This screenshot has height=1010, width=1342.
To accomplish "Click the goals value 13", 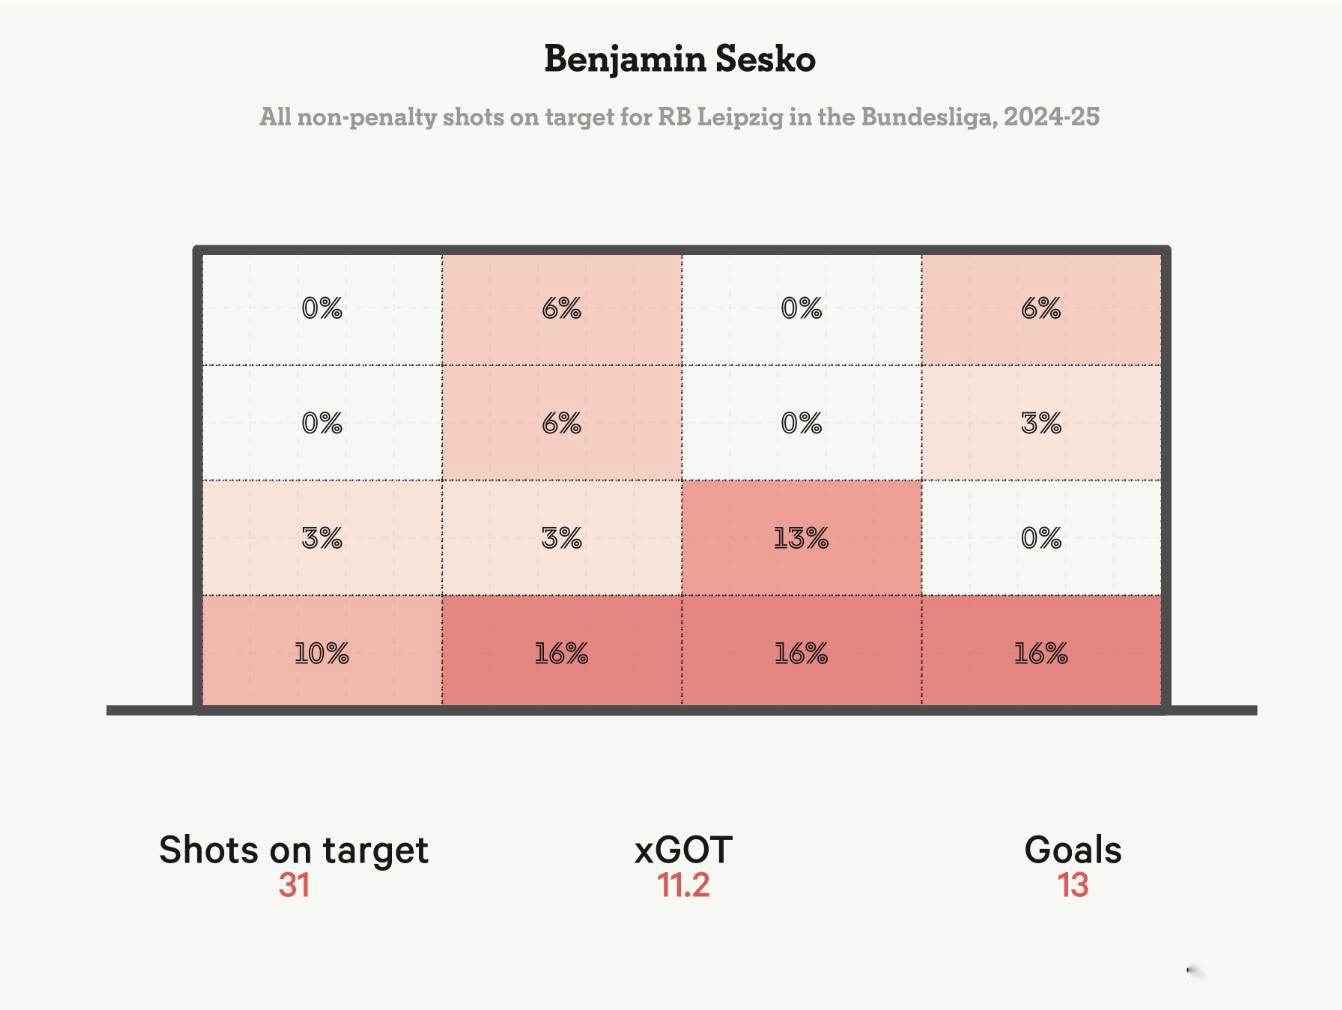I will (1072, 885).
